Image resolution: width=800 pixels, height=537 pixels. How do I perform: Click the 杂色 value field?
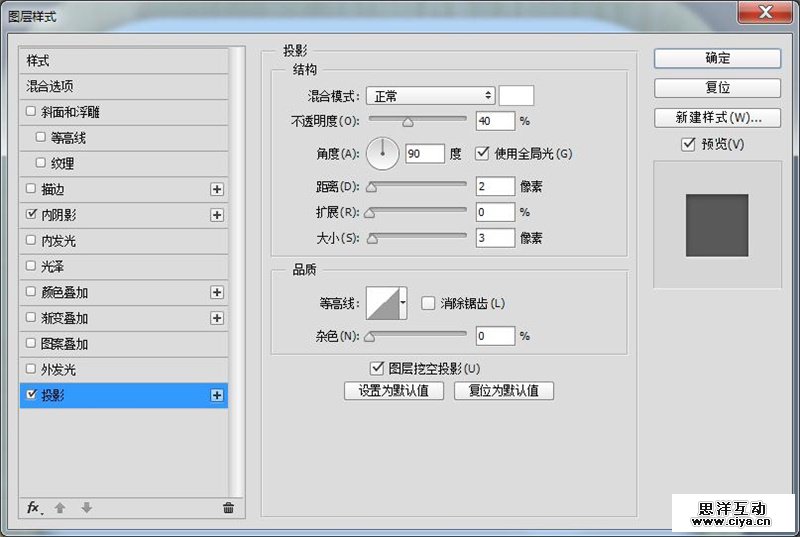(495, 336)
